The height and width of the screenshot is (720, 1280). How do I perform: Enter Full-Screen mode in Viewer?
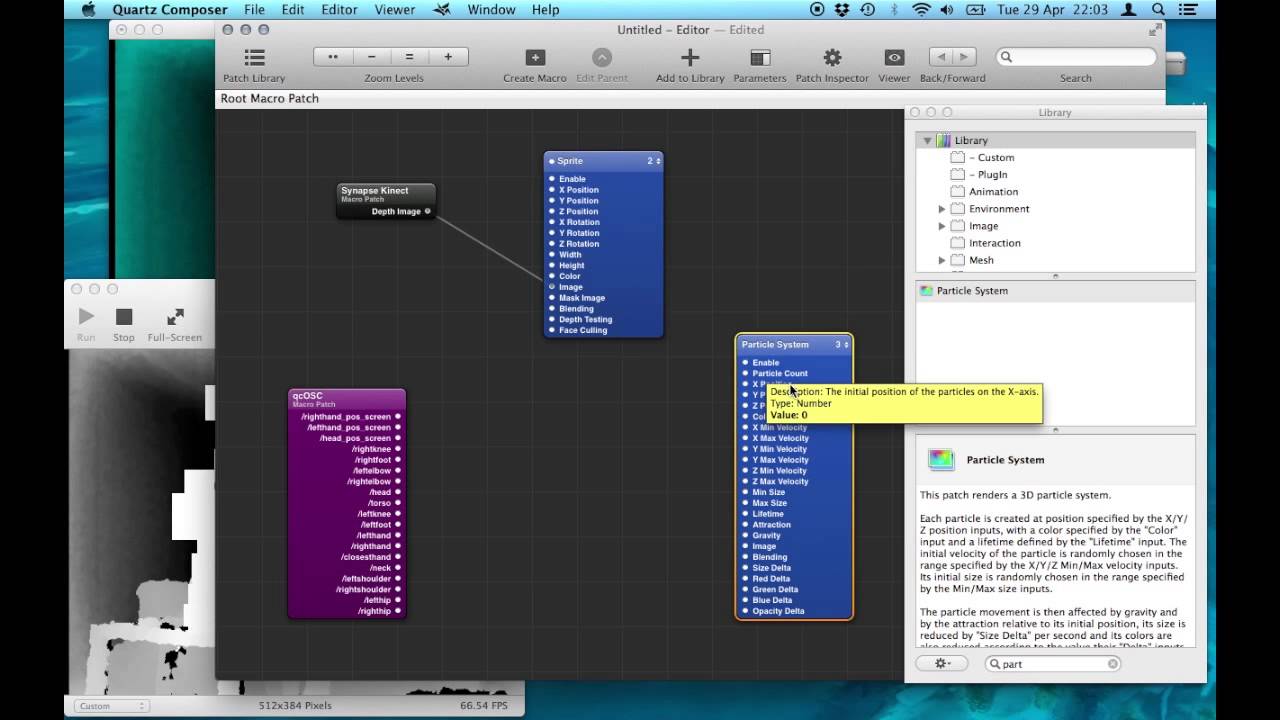coord(175,316)
